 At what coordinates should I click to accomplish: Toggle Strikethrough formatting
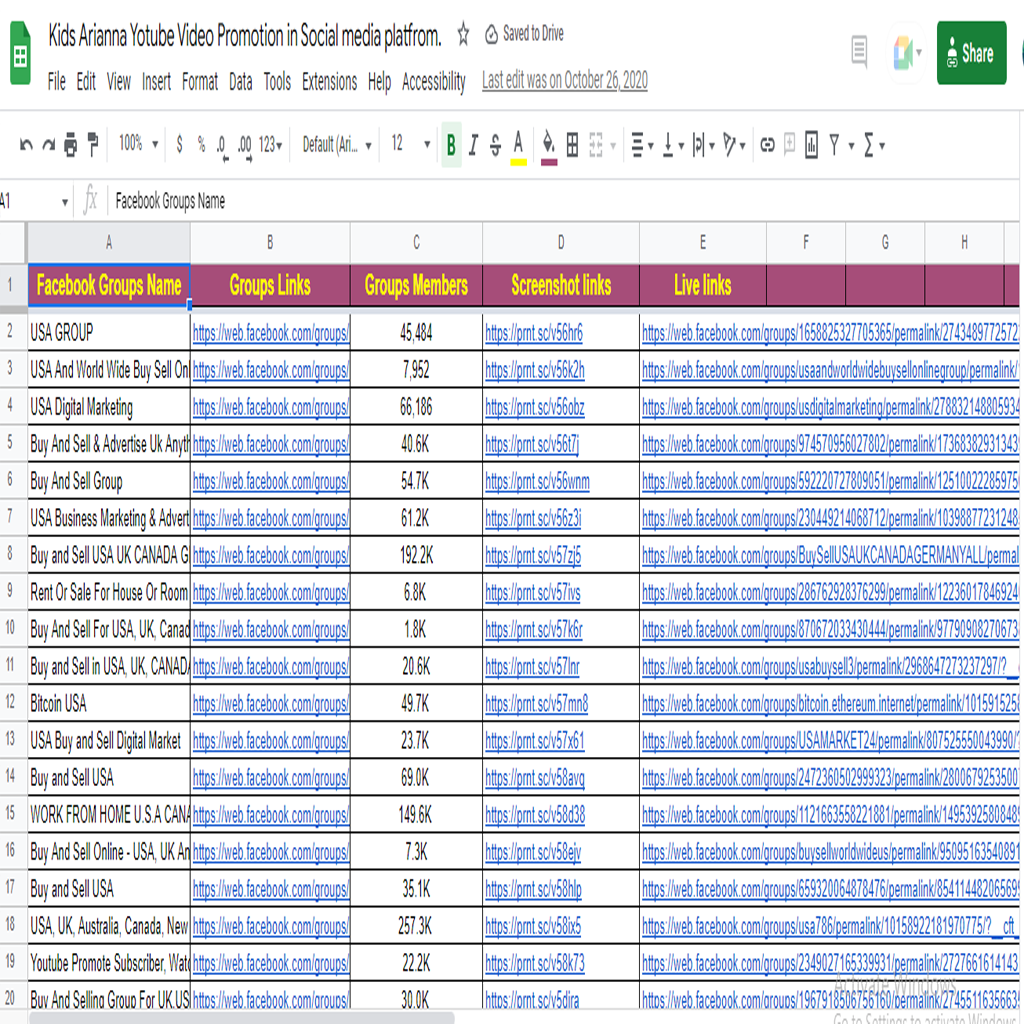(x=495, y=144)
